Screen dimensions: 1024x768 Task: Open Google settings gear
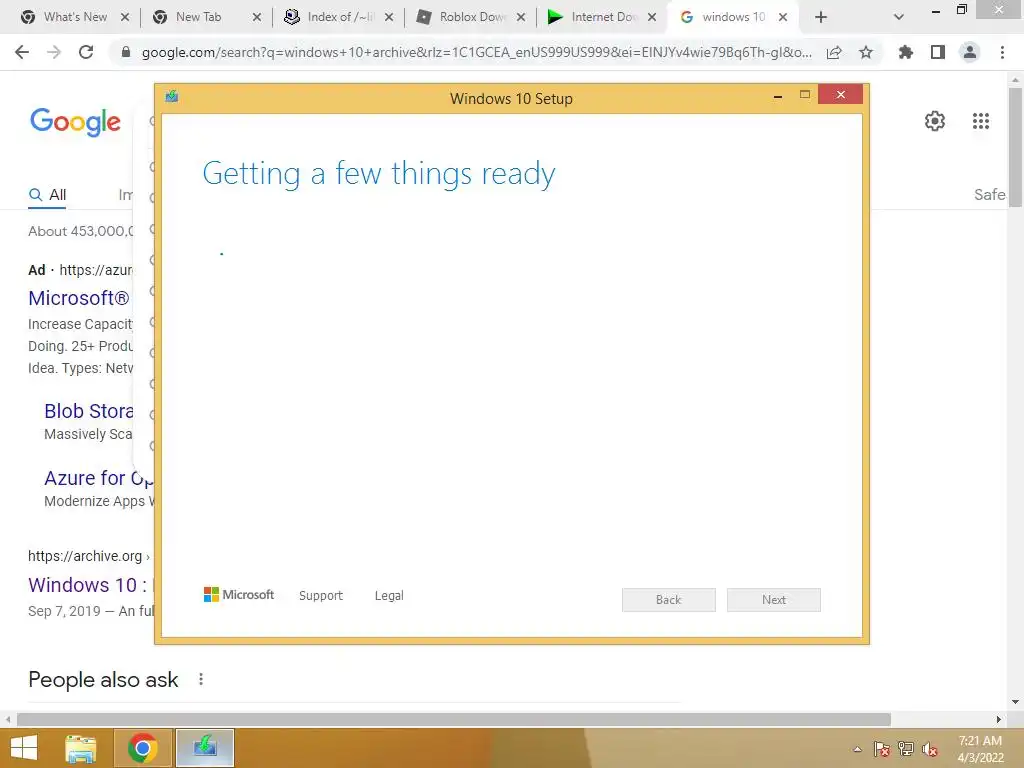[x=935, y=121]
